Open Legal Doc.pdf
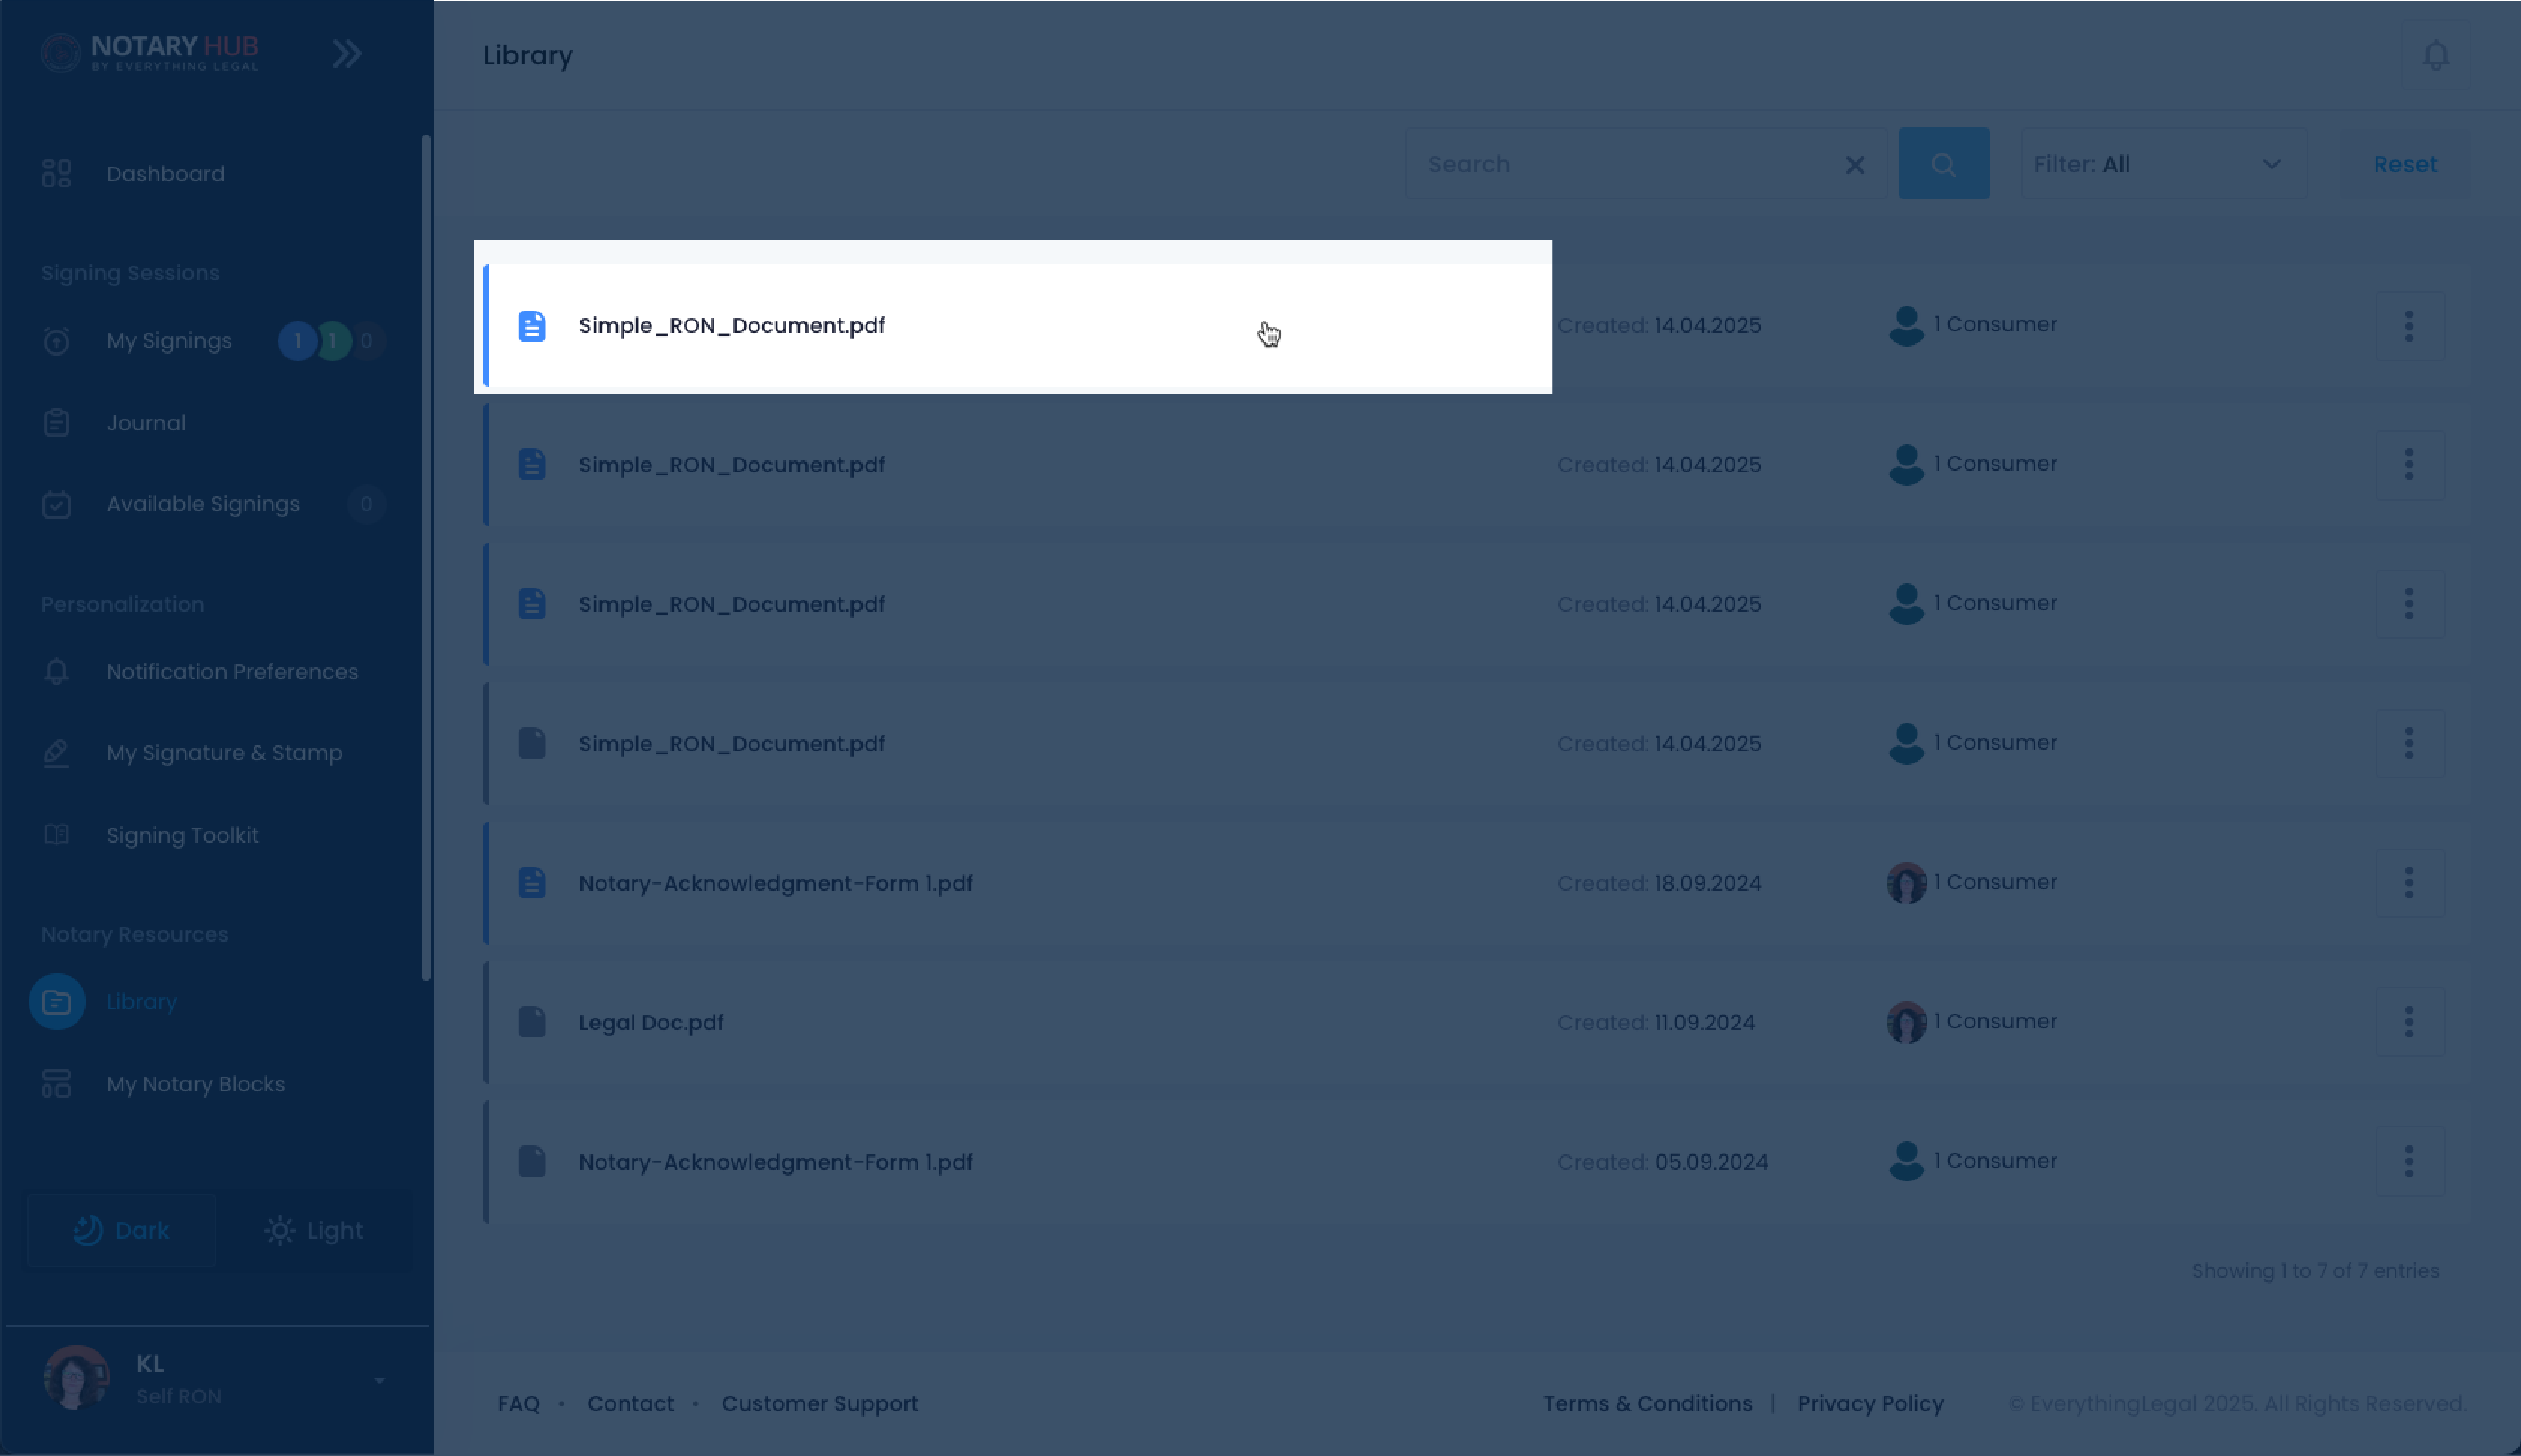This screenshot has height=1456, width=2521. click(651, 1023)
